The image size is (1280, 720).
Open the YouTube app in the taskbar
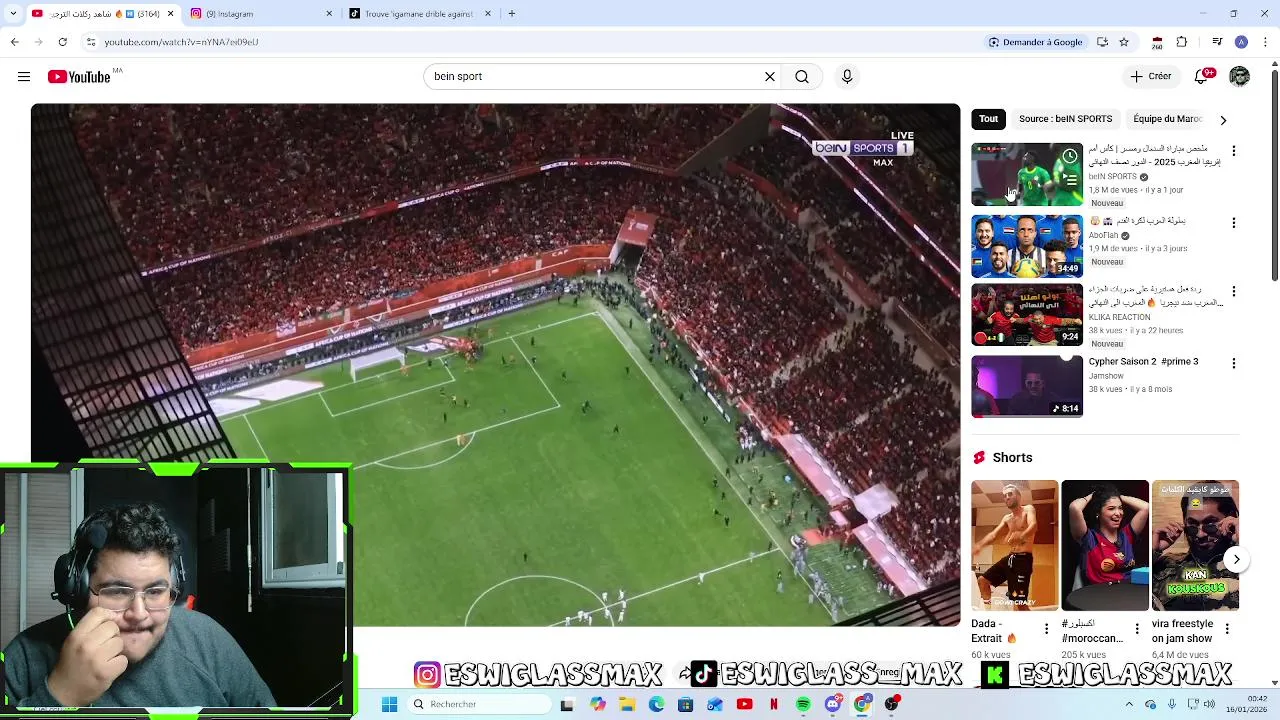(x=744, y=704)
